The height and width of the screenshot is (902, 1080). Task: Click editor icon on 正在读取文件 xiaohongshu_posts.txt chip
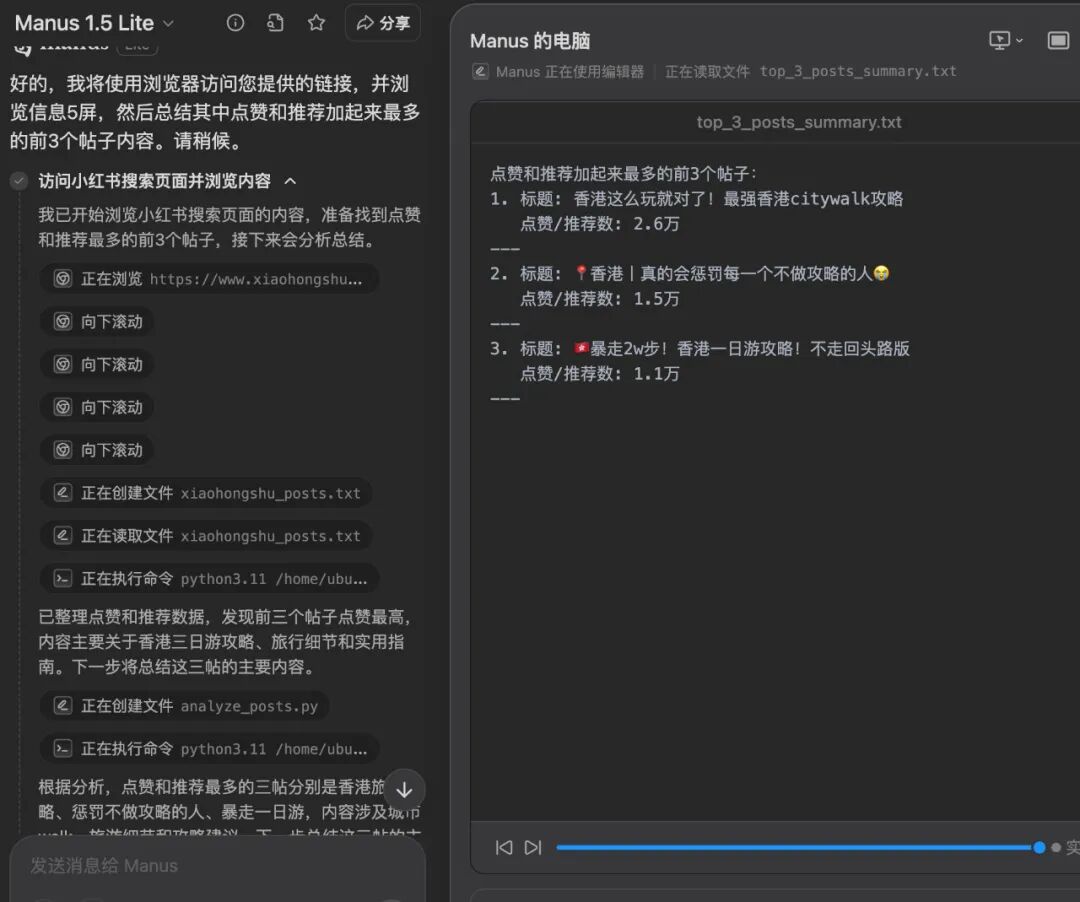(x=63, y=536)
